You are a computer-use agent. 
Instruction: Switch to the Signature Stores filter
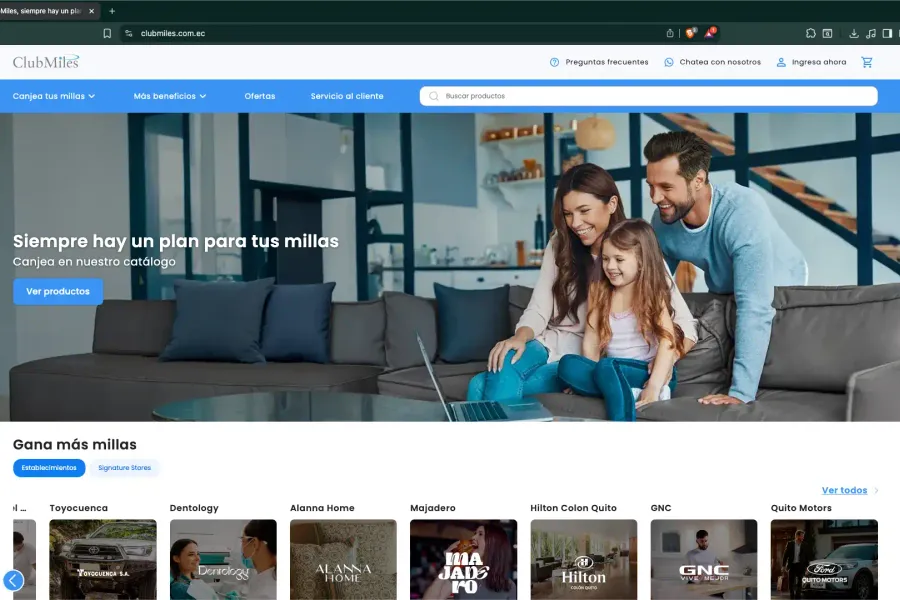point(125,468)
